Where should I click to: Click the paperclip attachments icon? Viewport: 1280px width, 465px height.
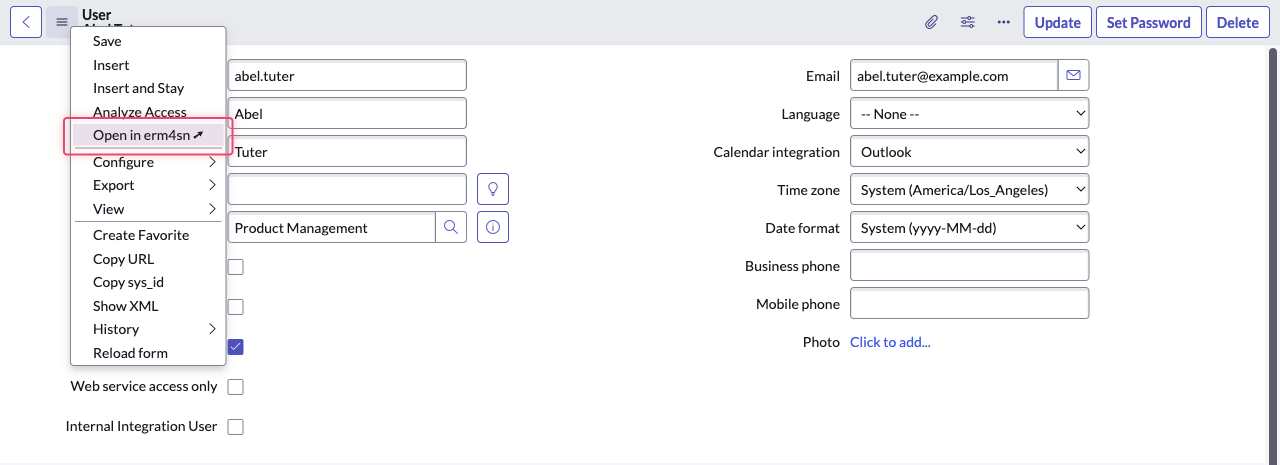(x=931, y=22)
